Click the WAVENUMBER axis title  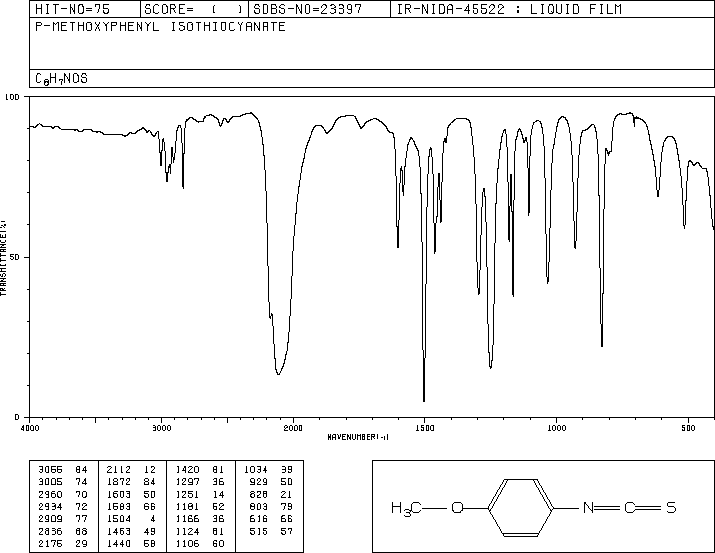pos(358,437)
